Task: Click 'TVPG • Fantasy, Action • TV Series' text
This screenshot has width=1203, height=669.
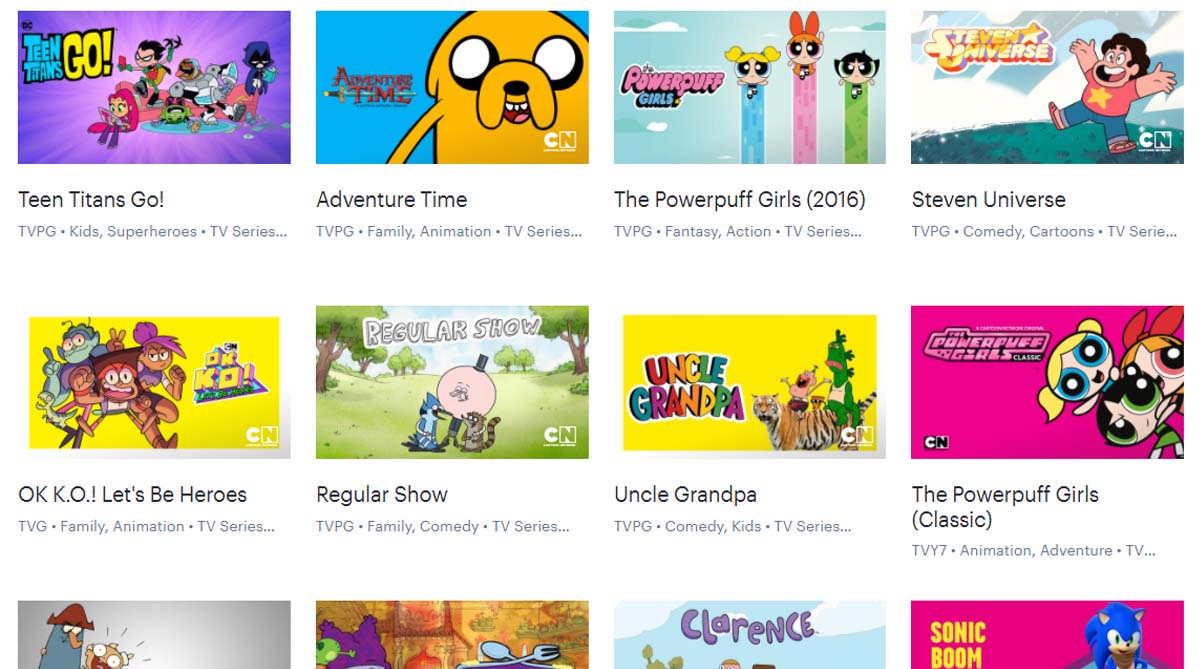Action: [x=737, y=231]
